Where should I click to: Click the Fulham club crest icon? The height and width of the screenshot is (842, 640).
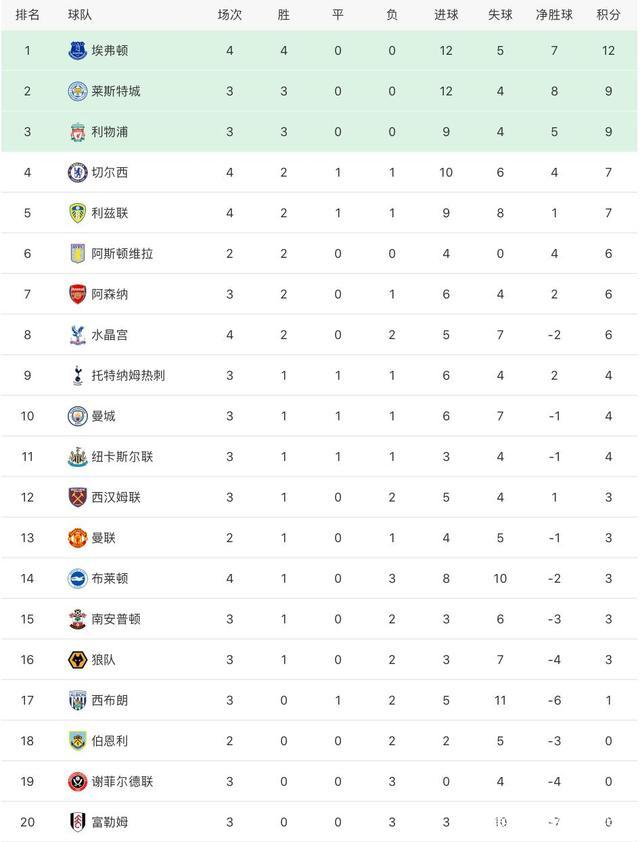click(78, 822)
